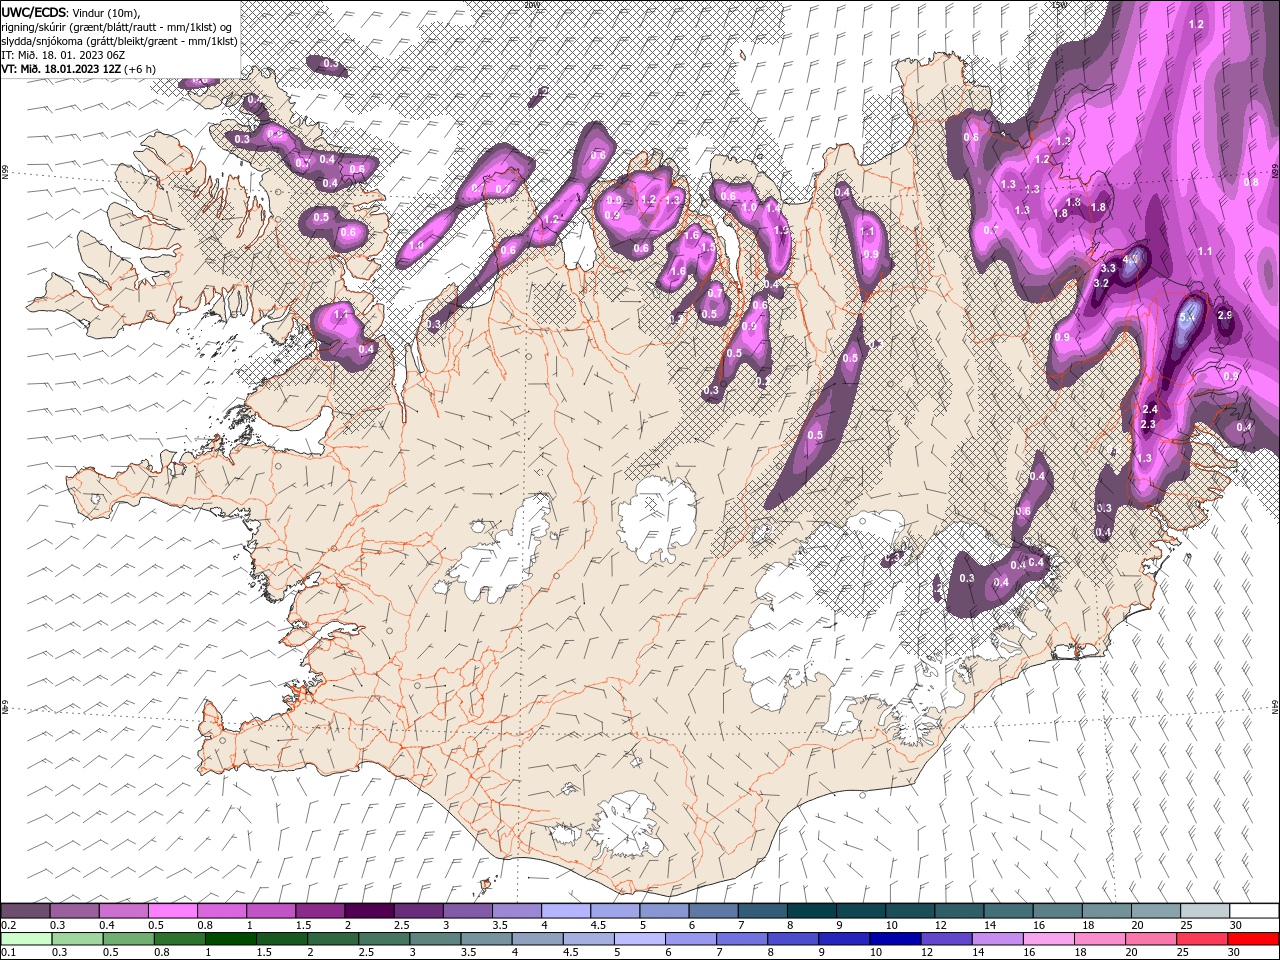This screenshot has width=1280, height=960.
Task: Click the '12' label on the rain scale
Action: tap(926, 952)
